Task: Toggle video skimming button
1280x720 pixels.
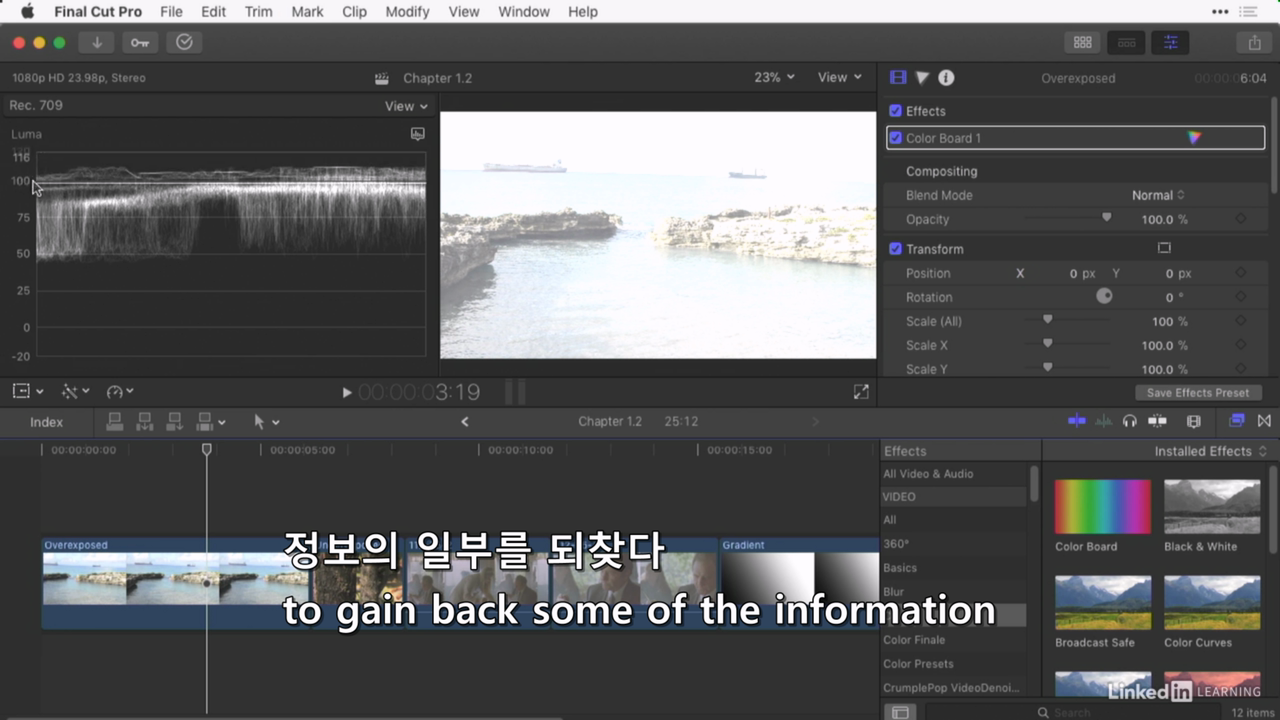Action: (x=1077, y=421)
